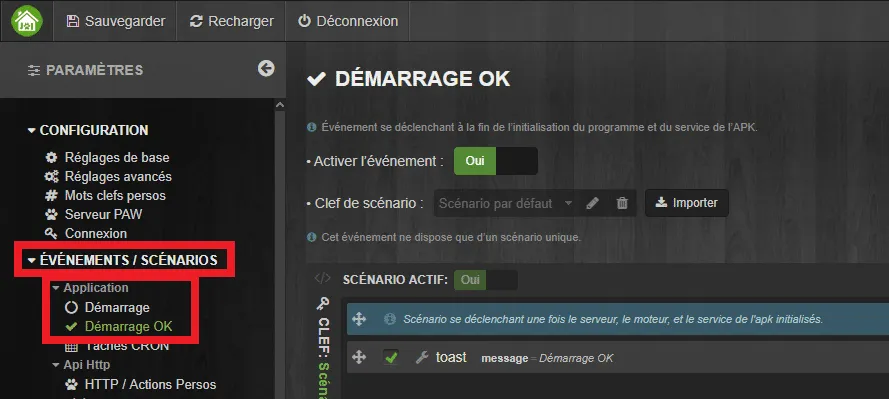Open the Scénario par défaut dropdown
Image resolution: width=889 pixels, height=399 pixels.
tap(505, 203)
